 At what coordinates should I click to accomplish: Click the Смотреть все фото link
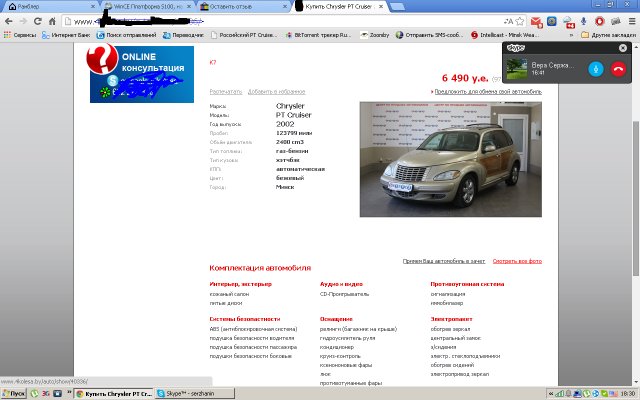(x=517, y=261)
